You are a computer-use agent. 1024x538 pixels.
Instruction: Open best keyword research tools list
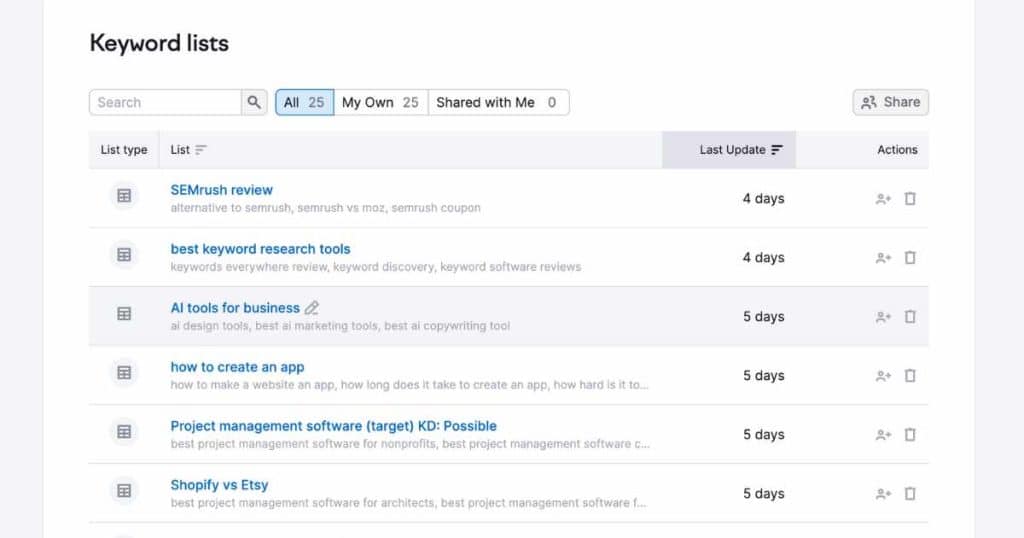[260, 249]
